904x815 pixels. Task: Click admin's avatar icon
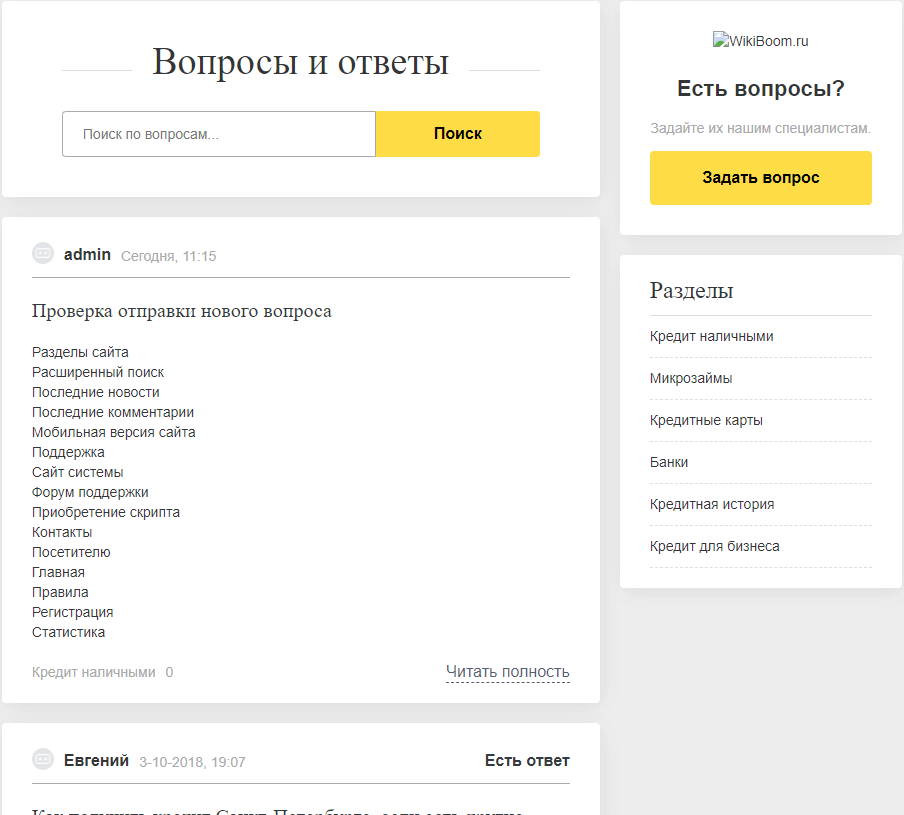(x=43, y=254)
